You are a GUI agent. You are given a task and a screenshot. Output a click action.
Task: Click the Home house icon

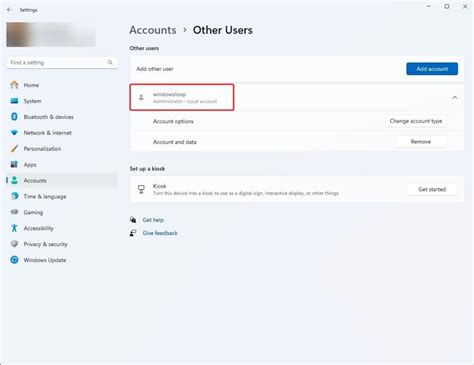(14, 85)
